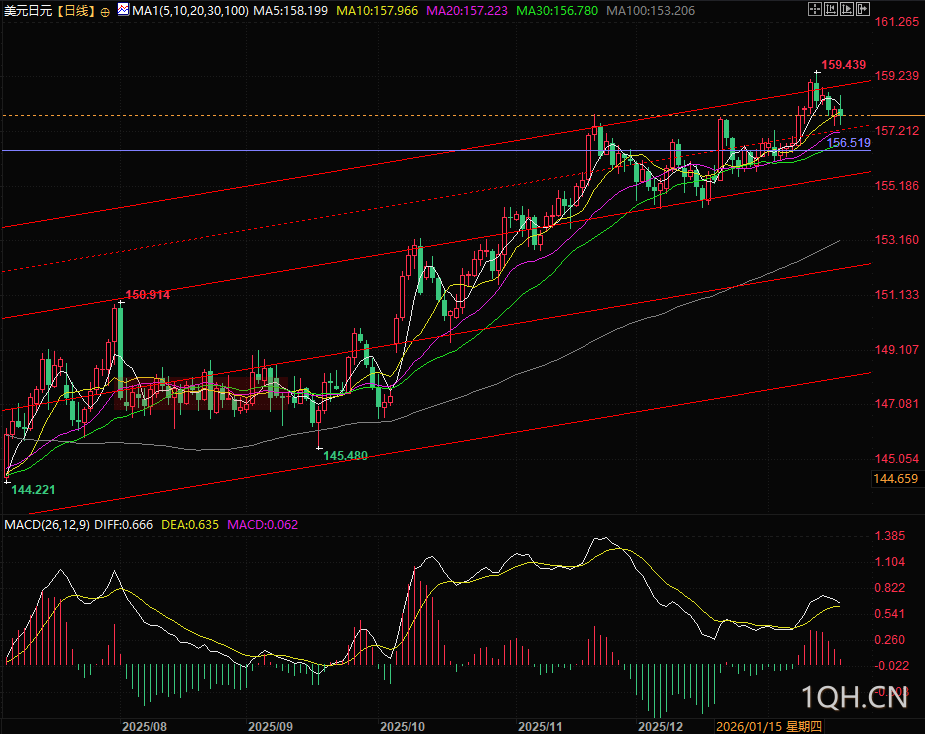
Task: Click the gray MA100:153.206 legend label
Action: click(656, 11)
